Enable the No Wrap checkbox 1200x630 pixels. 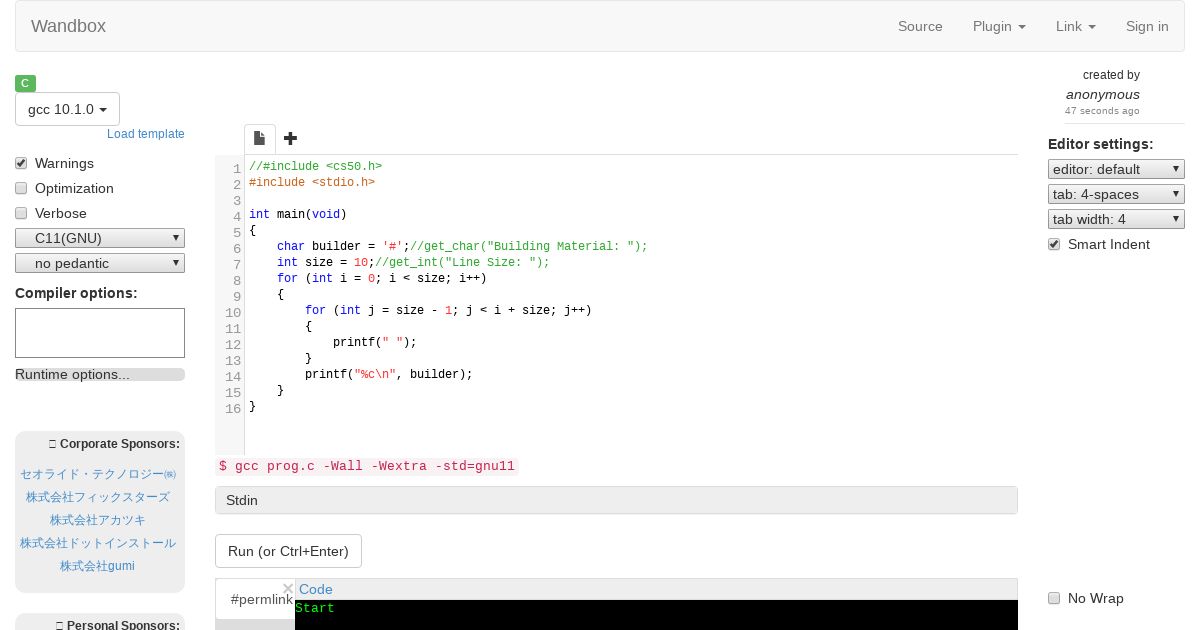[1054, 598]
